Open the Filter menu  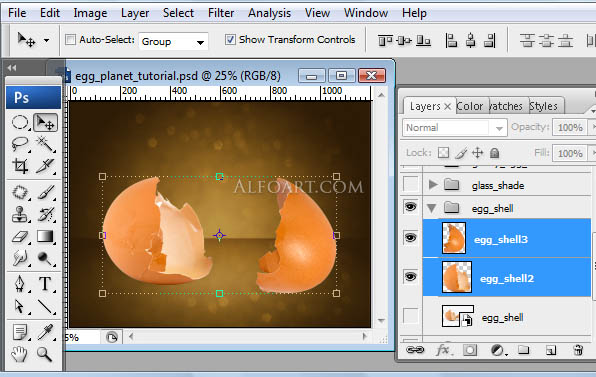point(221,13)
